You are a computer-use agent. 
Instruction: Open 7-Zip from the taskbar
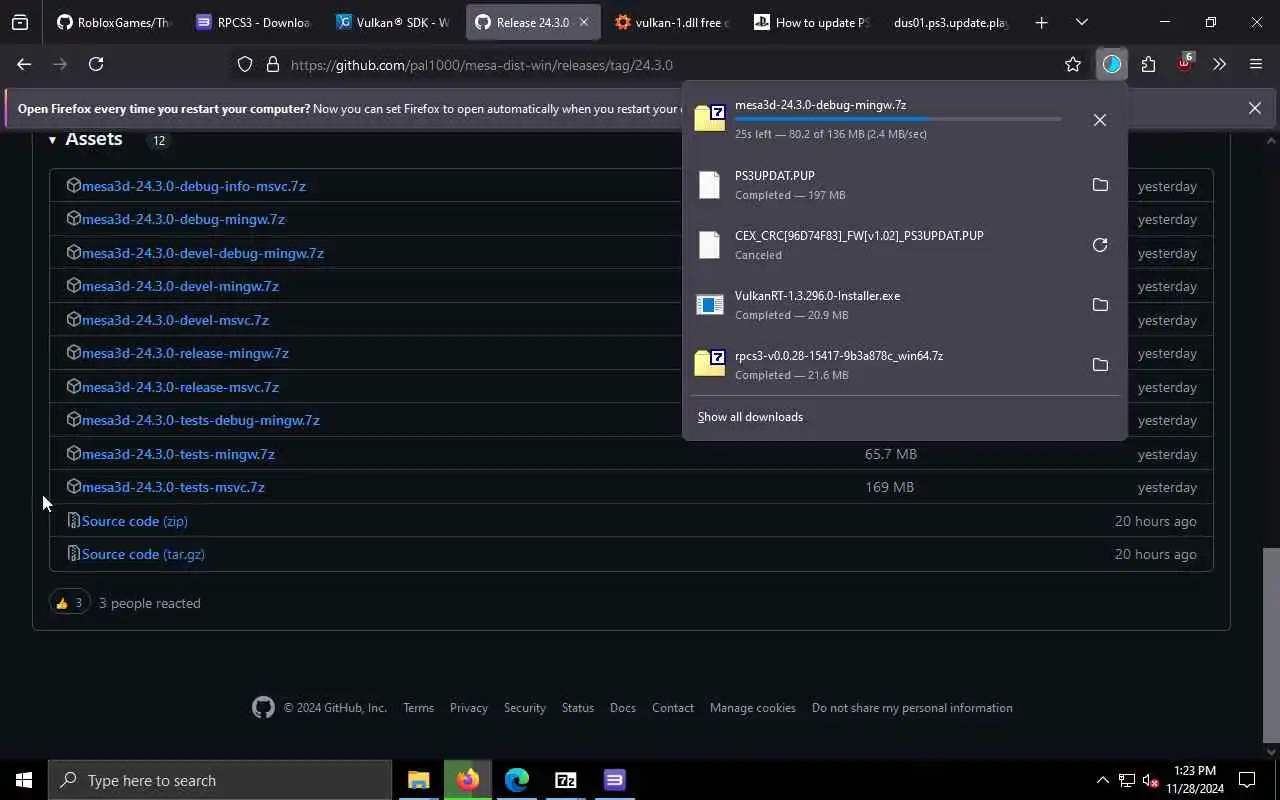point(566,780)
